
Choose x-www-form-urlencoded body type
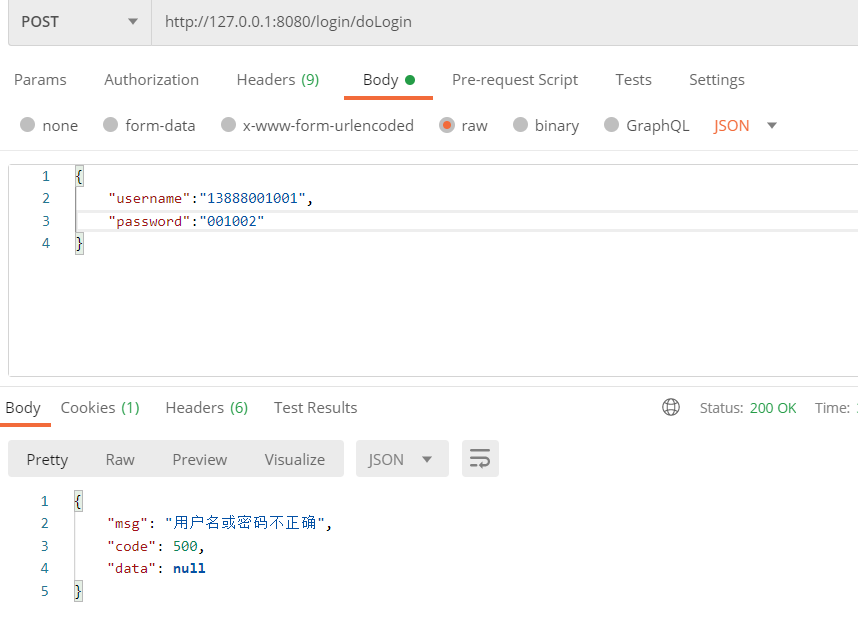point(228,125)
